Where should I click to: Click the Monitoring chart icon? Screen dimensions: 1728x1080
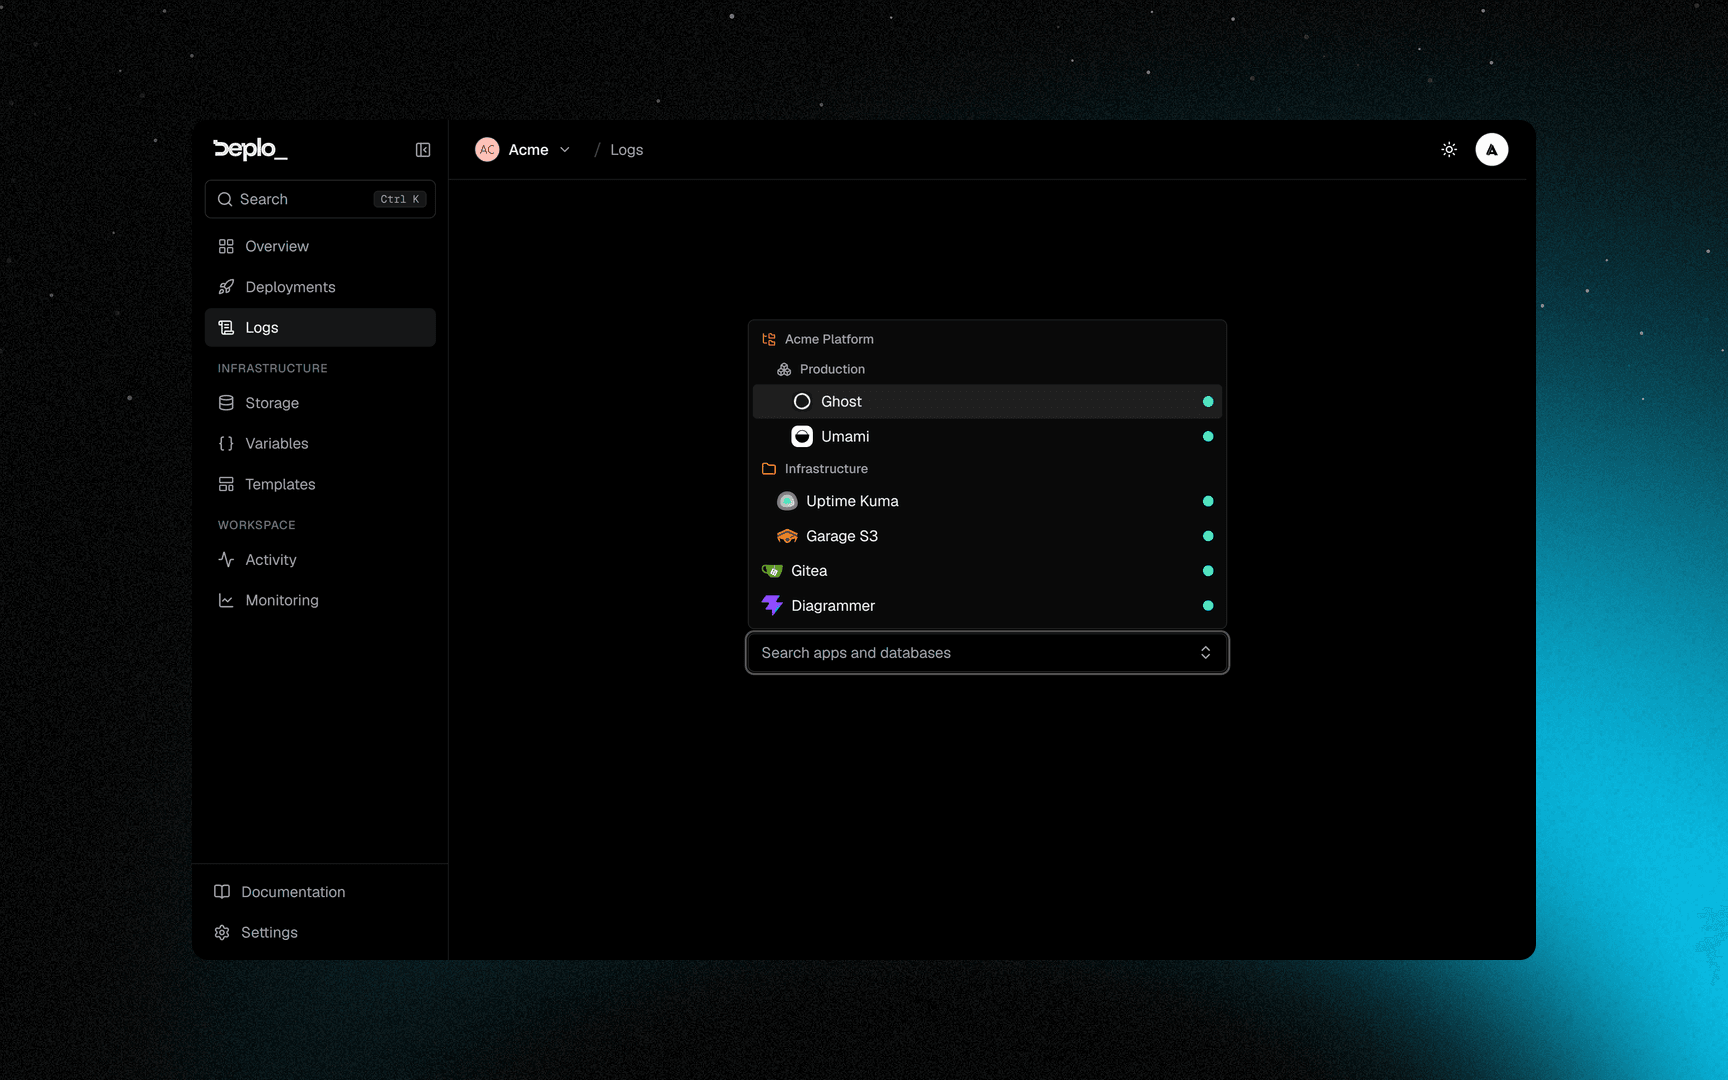[x=226, y=600]
